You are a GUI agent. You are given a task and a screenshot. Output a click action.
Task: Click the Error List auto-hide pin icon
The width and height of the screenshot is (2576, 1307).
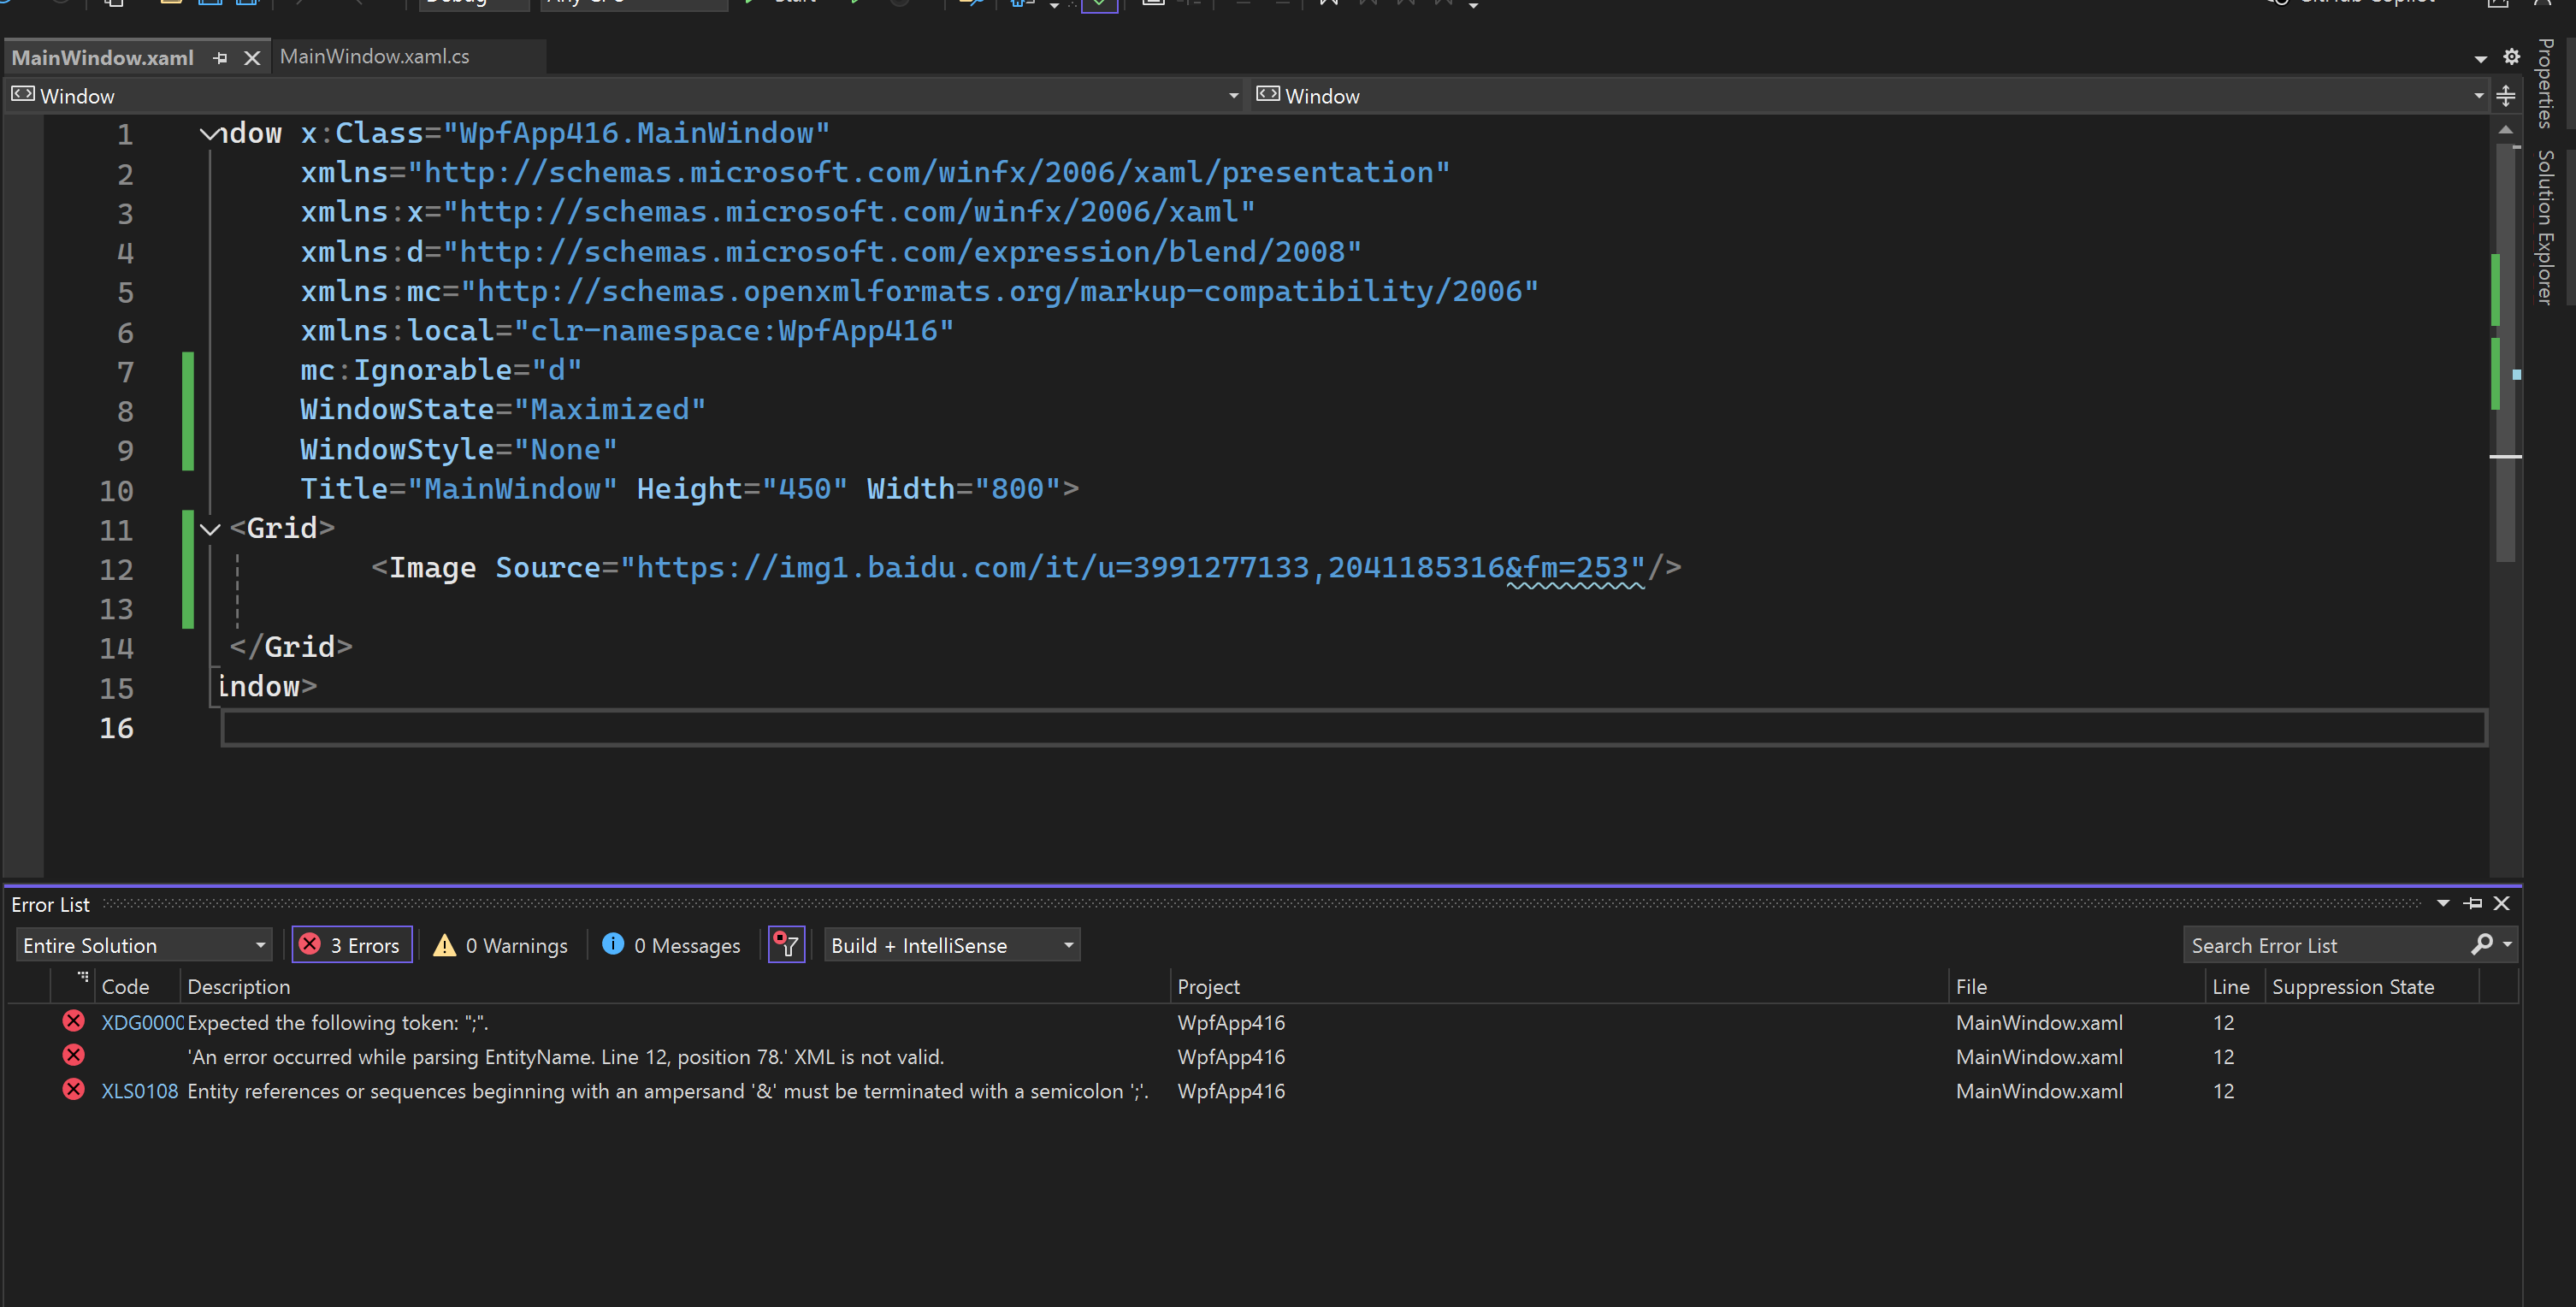tap(2473, 903)
